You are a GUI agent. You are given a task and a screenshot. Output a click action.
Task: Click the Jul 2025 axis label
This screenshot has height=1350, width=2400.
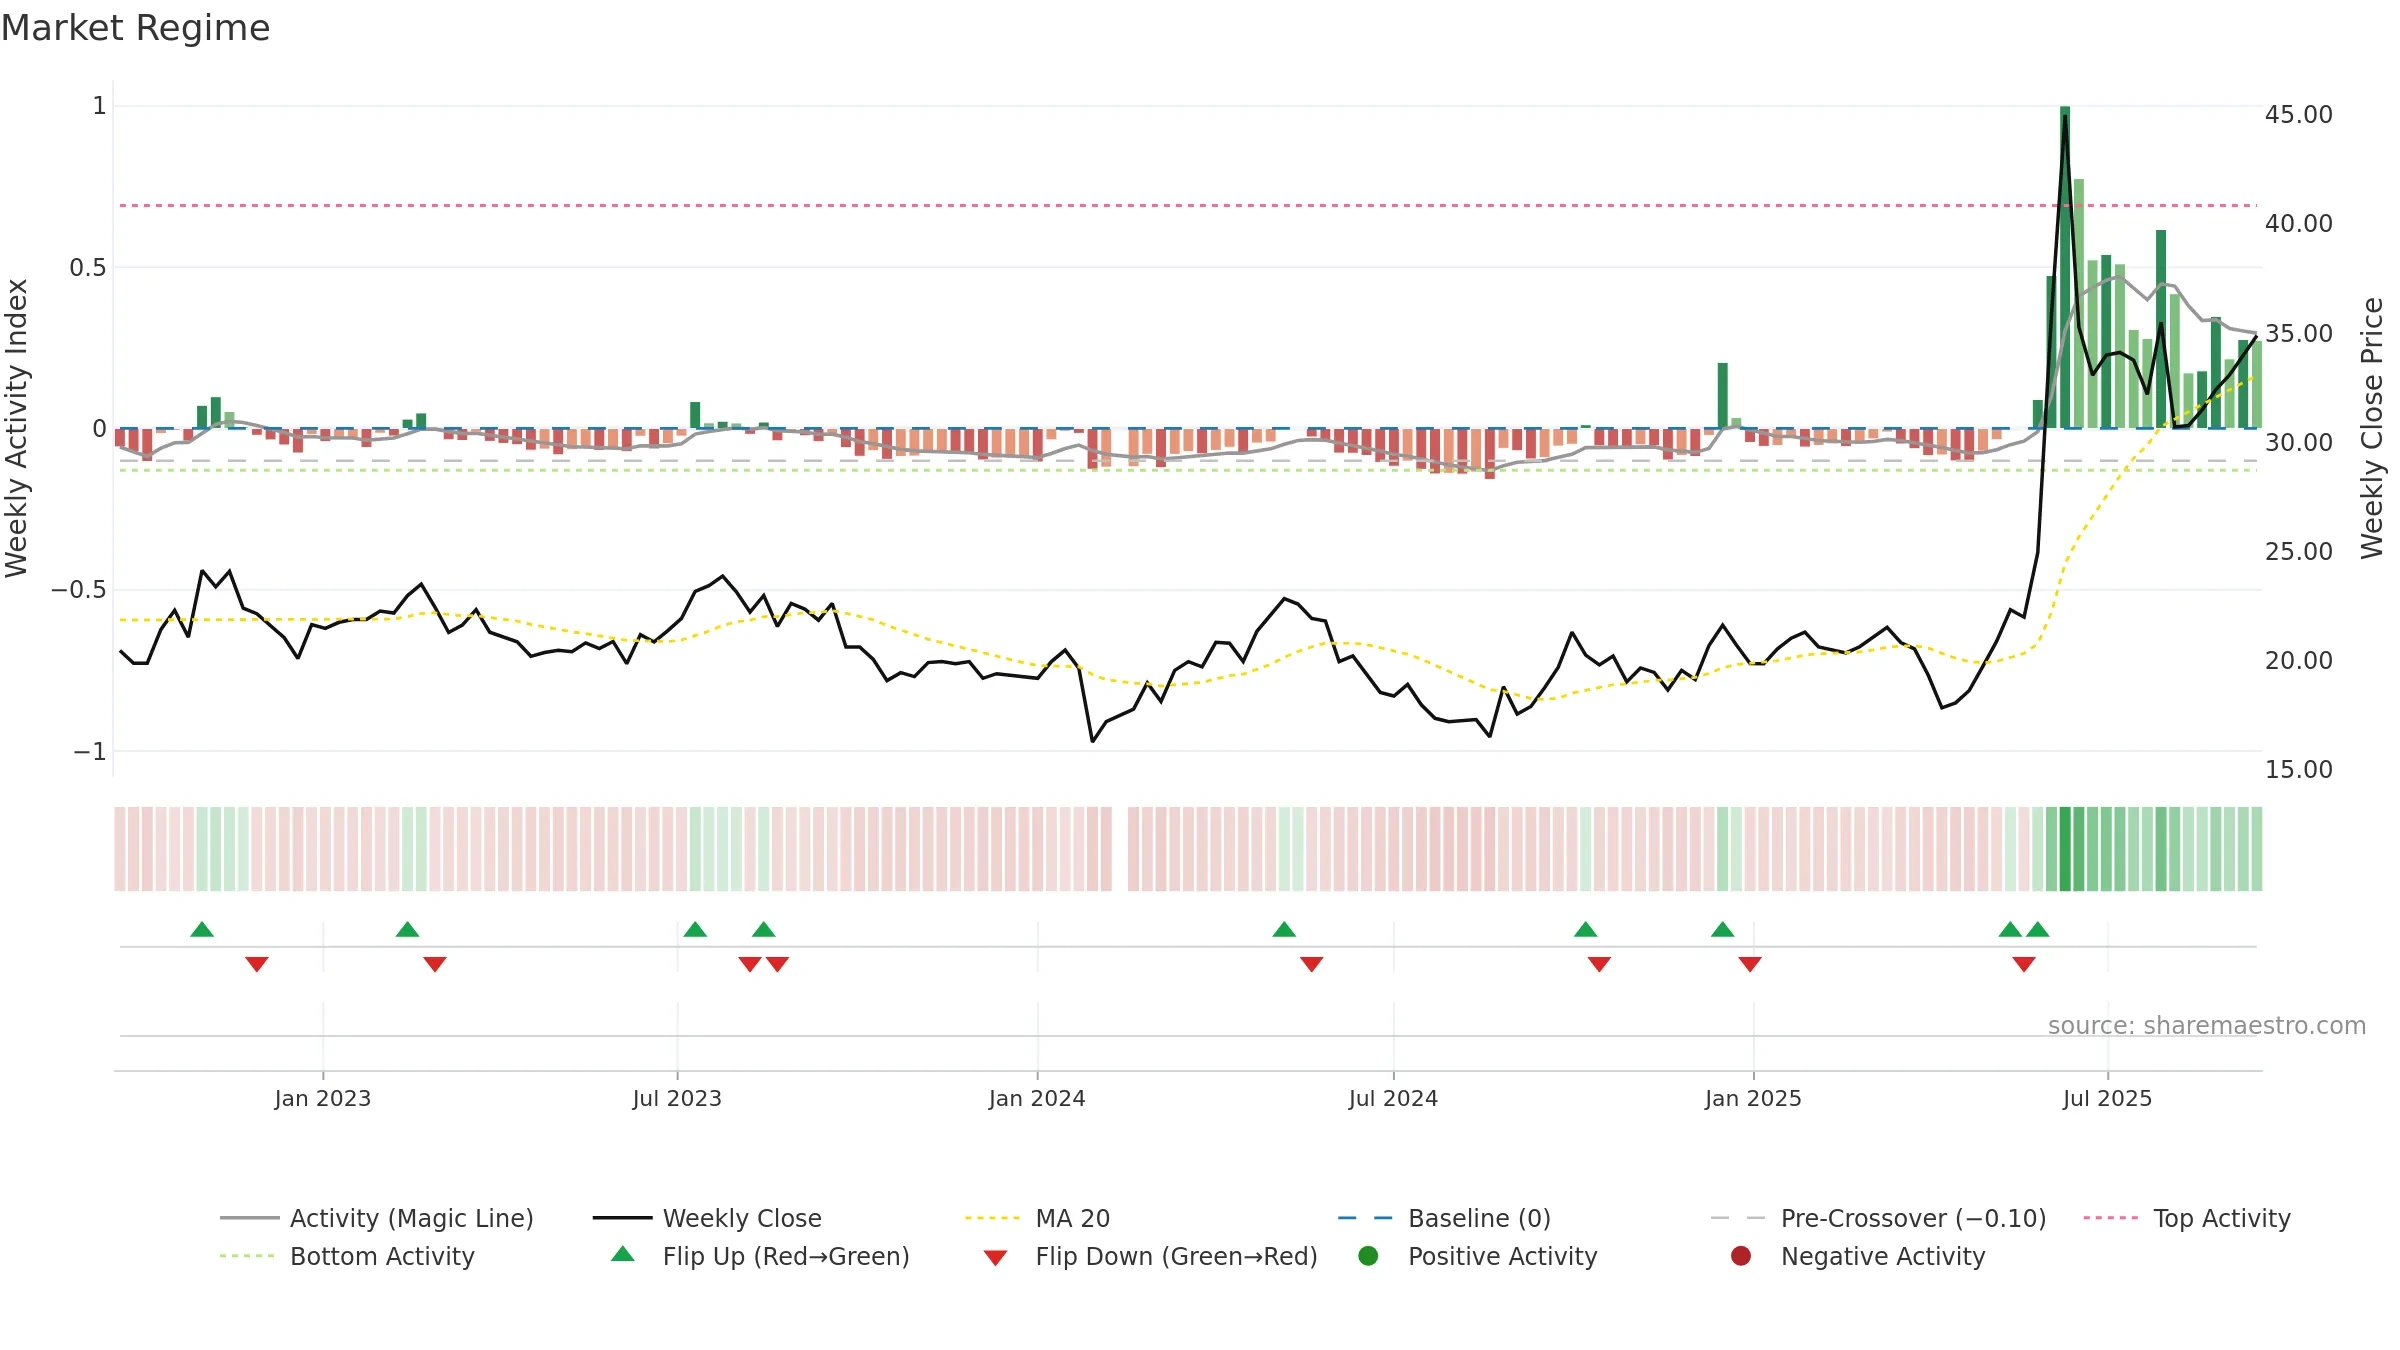(2107, 1098)
